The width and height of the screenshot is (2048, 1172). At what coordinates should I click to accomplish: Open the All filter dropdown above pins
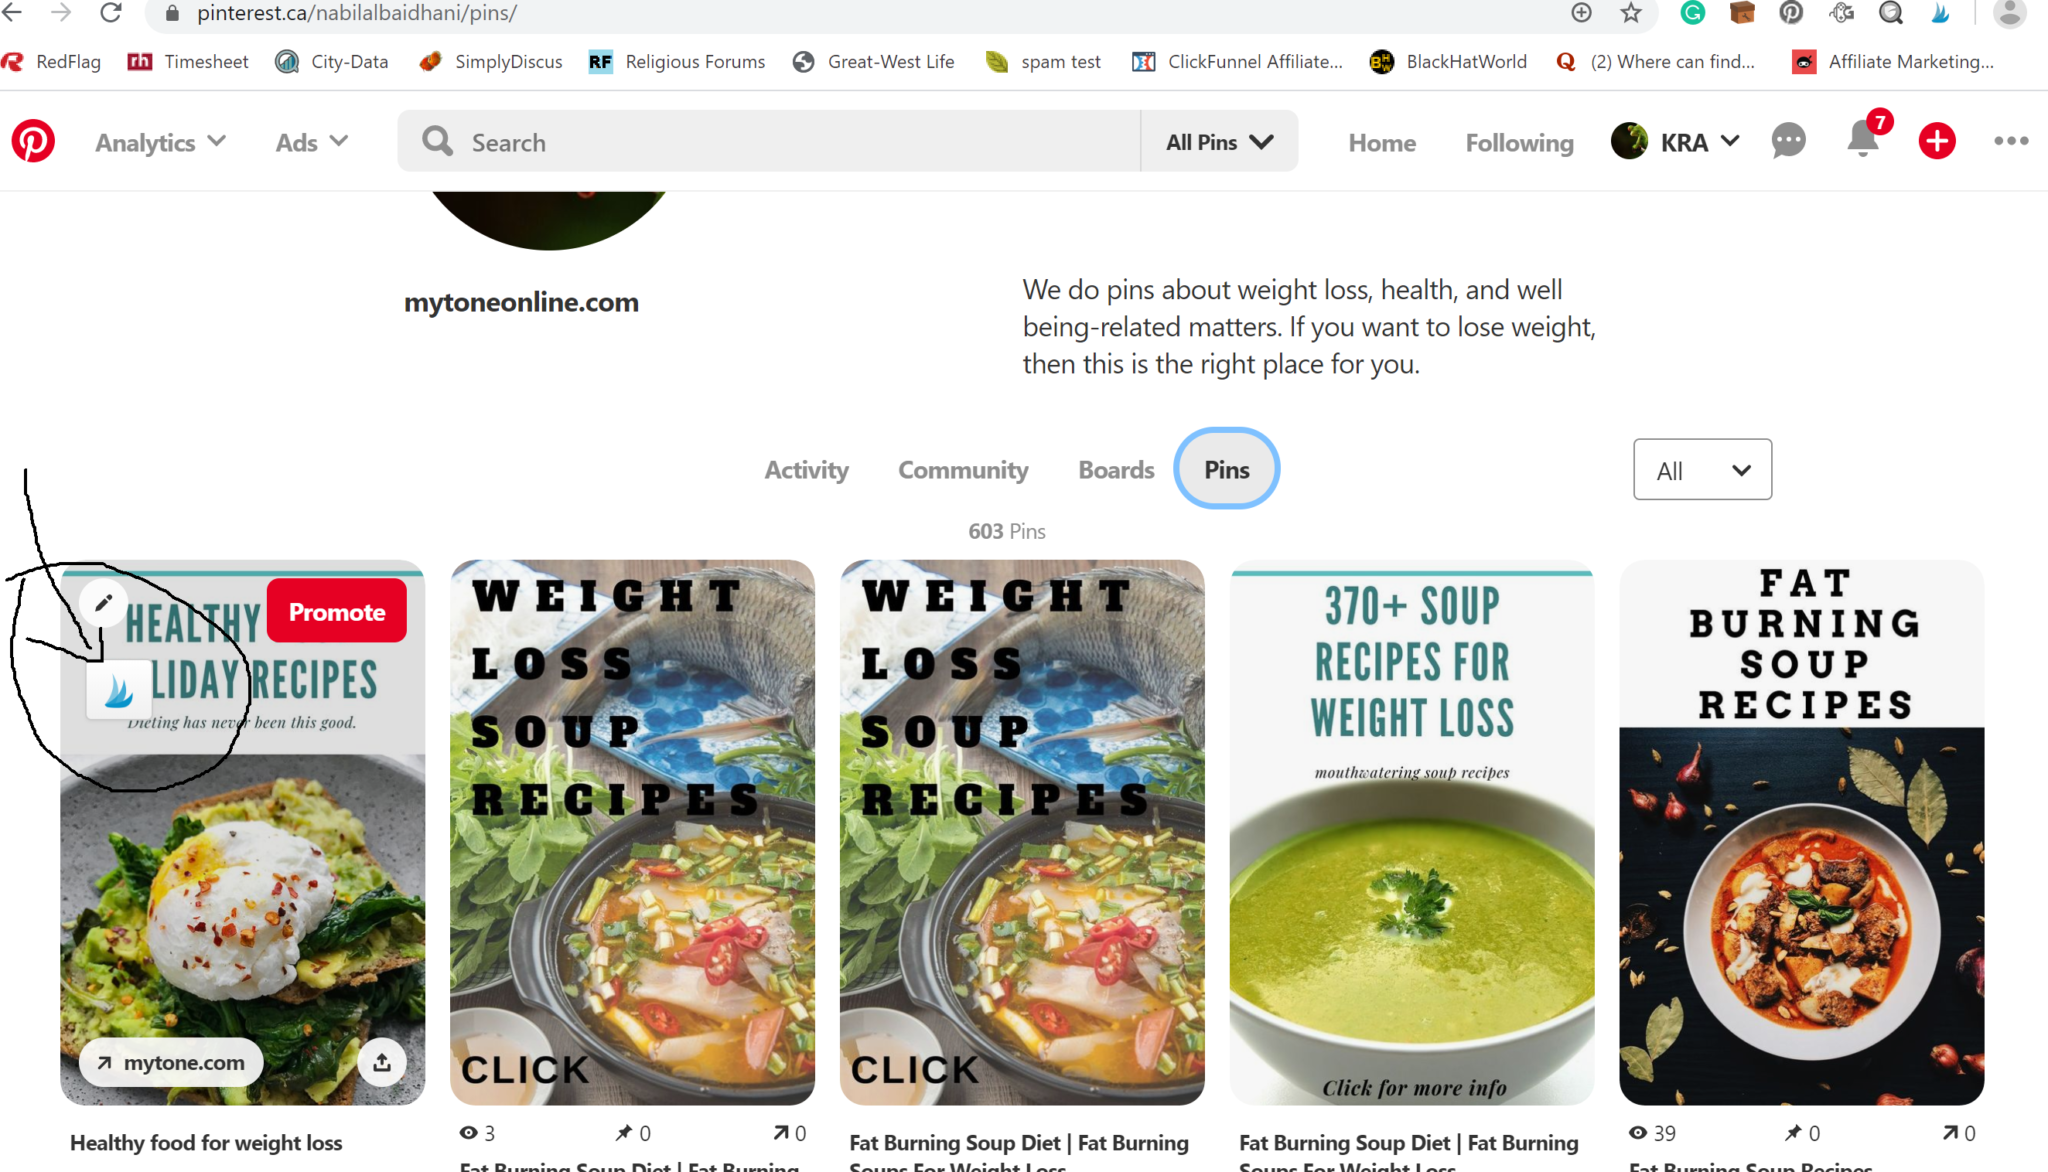tap(1702, 470)
